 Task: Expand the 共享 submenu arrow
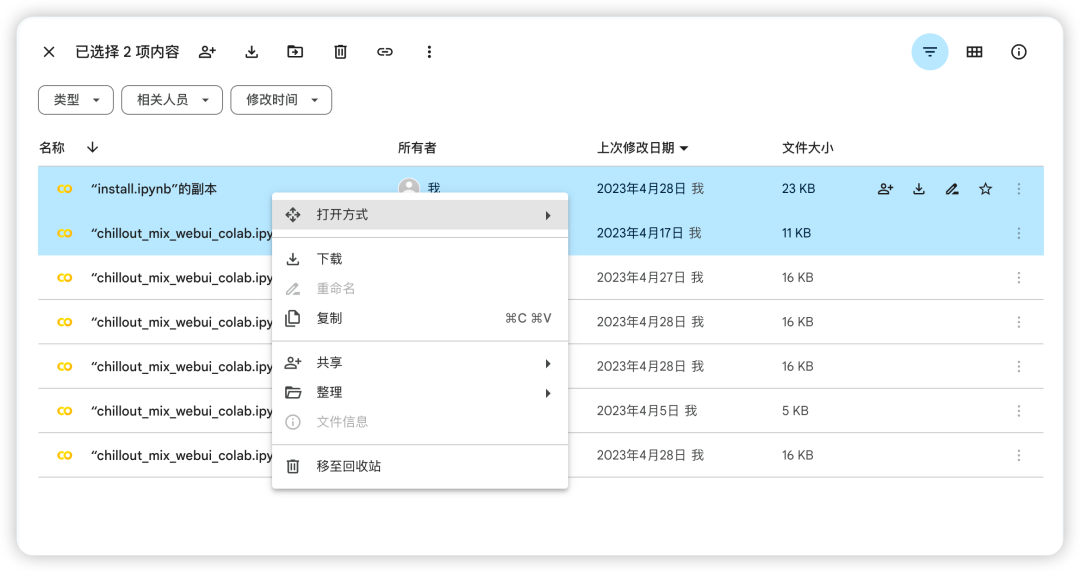[548, 364]
